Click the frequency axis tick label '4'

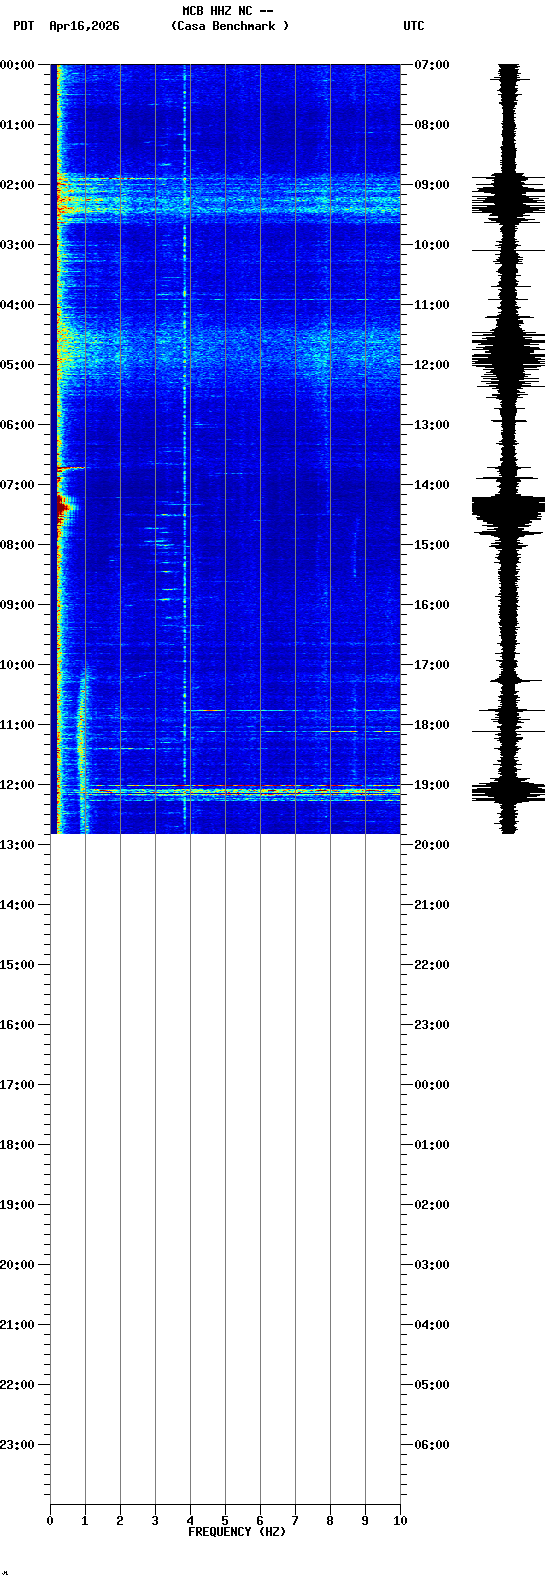point(190,1521)
